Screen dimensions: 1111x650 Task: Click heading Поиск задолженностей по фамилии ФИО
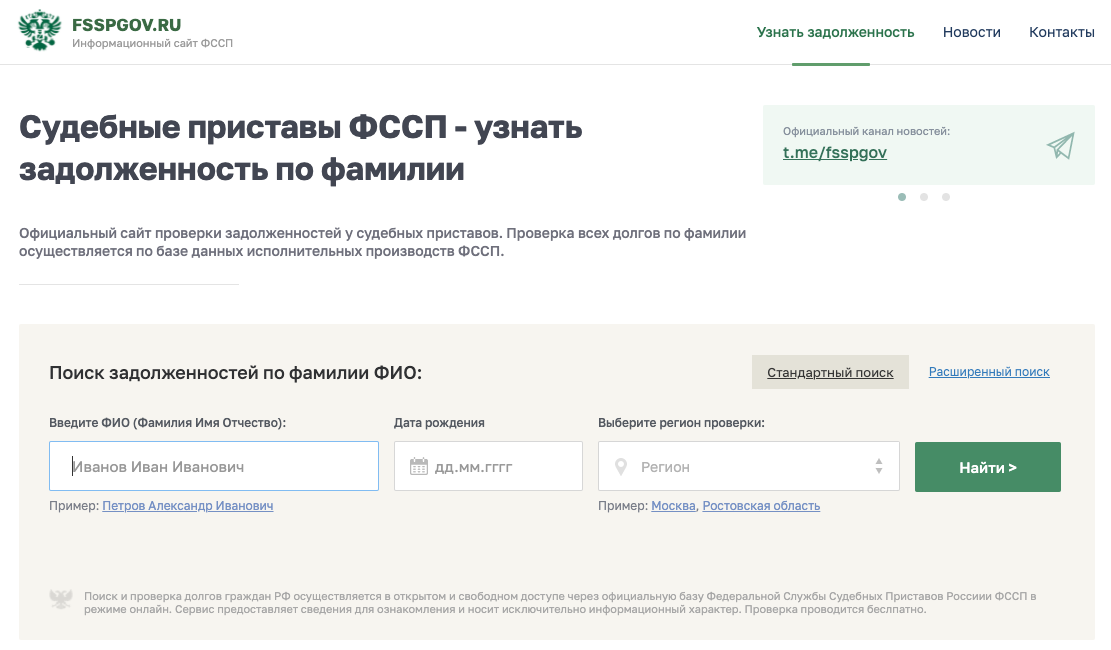(235, 373)
